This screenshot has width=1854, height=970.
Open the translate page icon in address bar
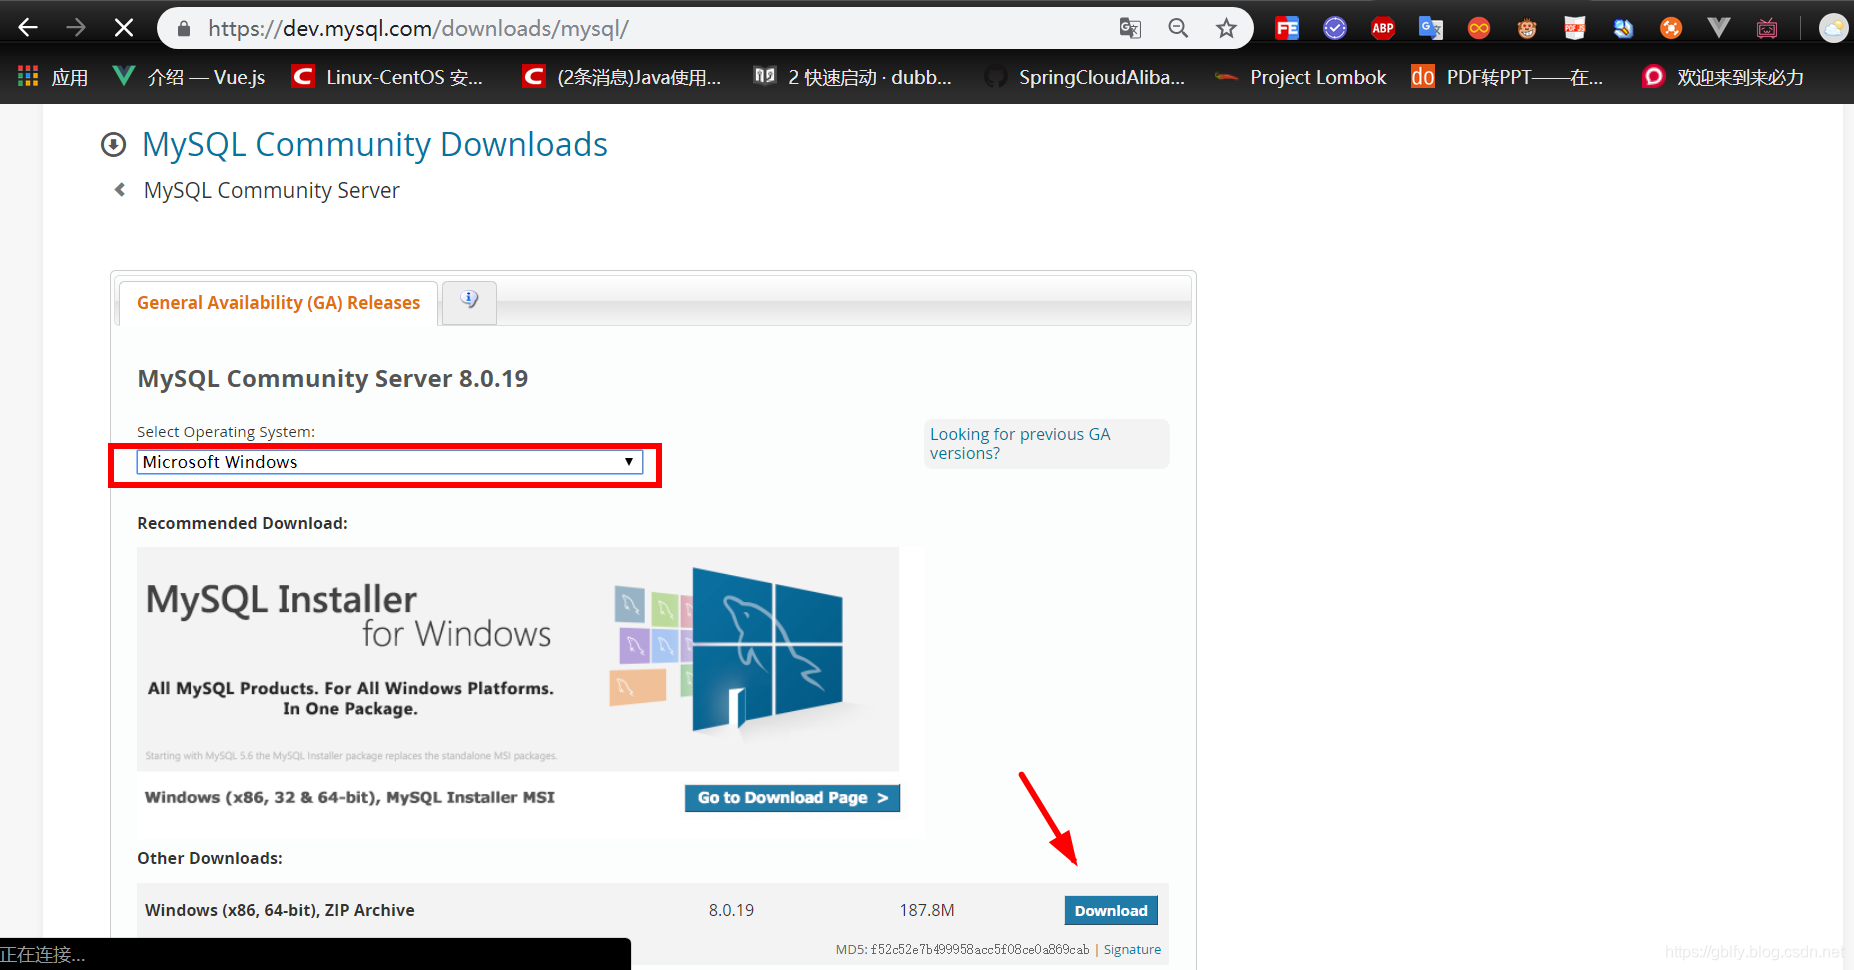coord(1130,28)
